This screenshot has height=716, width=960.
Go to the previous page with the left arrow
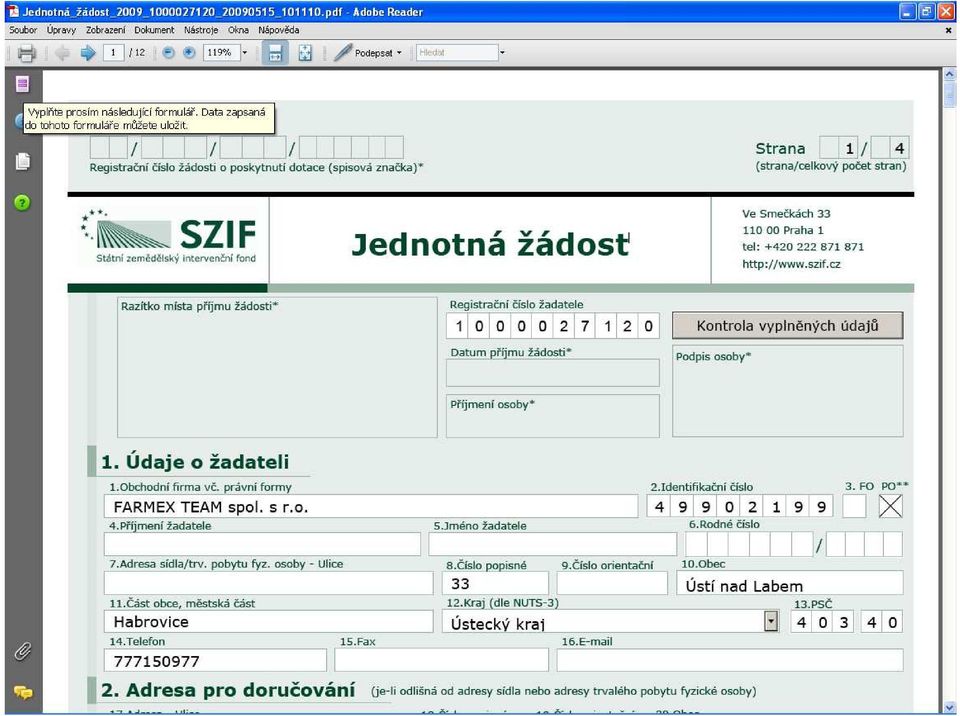click(x=62, y=53)
